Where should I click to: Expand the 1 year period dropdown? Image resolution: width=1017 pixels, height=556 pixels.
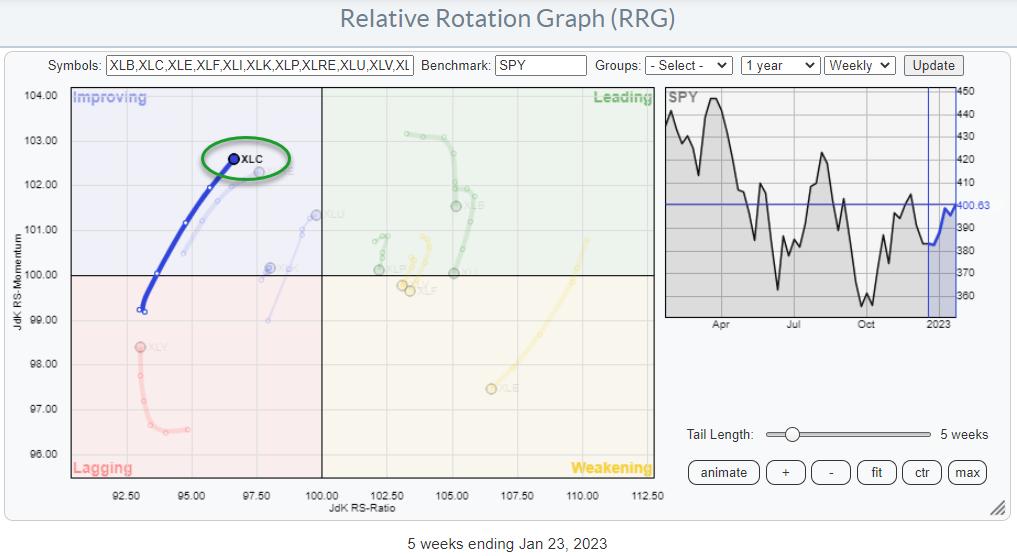click(x=780, y=66)
